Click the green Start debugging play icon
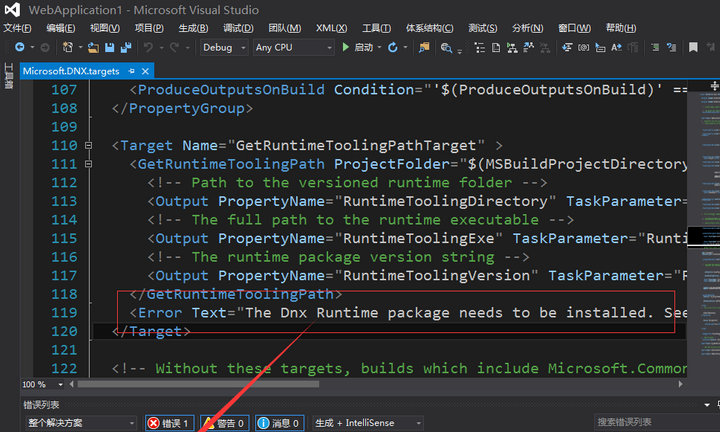The width and height of the screenshot is (720, 432). [345, 47]
